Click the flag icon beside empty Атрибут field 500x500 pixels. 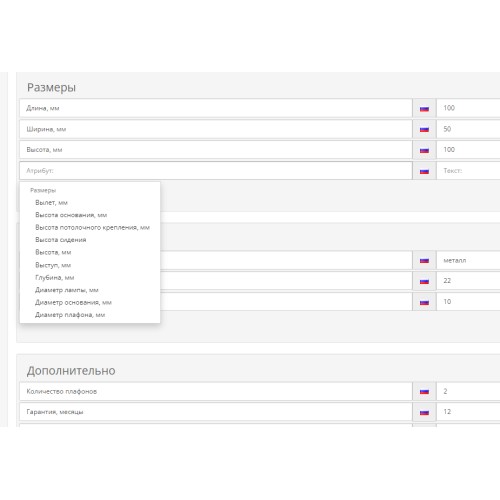(424, 171)
